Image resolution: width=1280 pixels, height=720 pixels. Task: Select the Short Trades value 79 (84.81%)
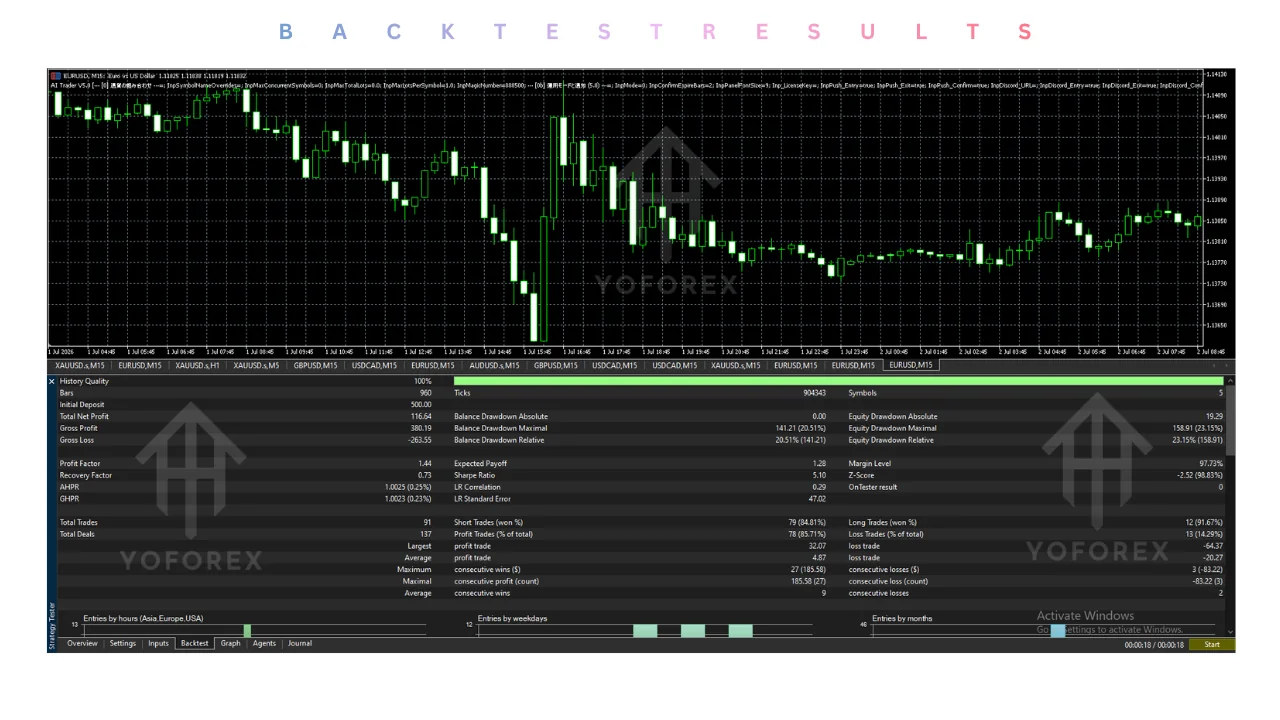tap(806, 522)
